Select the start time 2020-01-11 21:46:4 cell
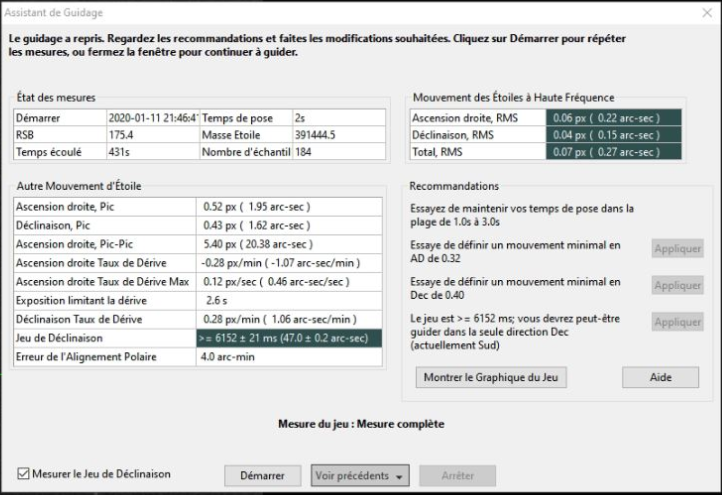Viewport: 722px width, 495px height. (x=153, y=118)
